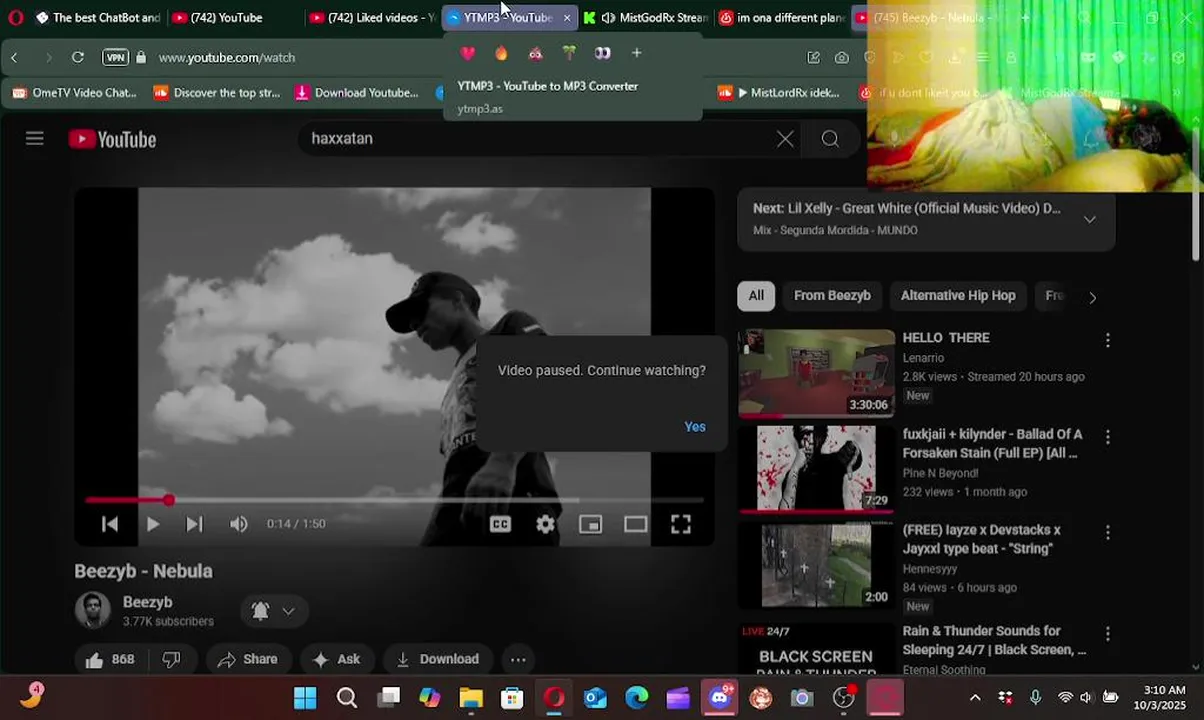1204x720 pixels.
Task: Open the notification bell dropdown
Action: (273, 611)
